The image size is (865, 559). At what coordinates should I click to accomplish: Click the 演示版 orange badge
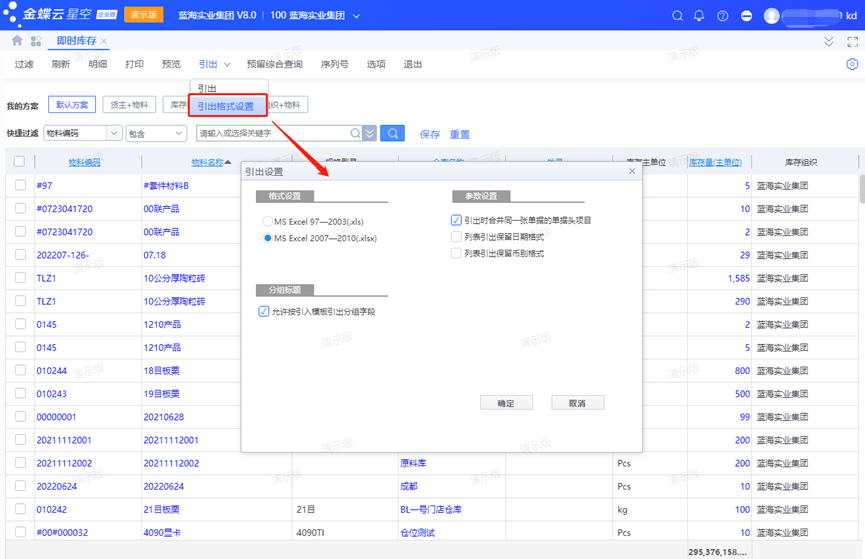click(x=143, y=15)
